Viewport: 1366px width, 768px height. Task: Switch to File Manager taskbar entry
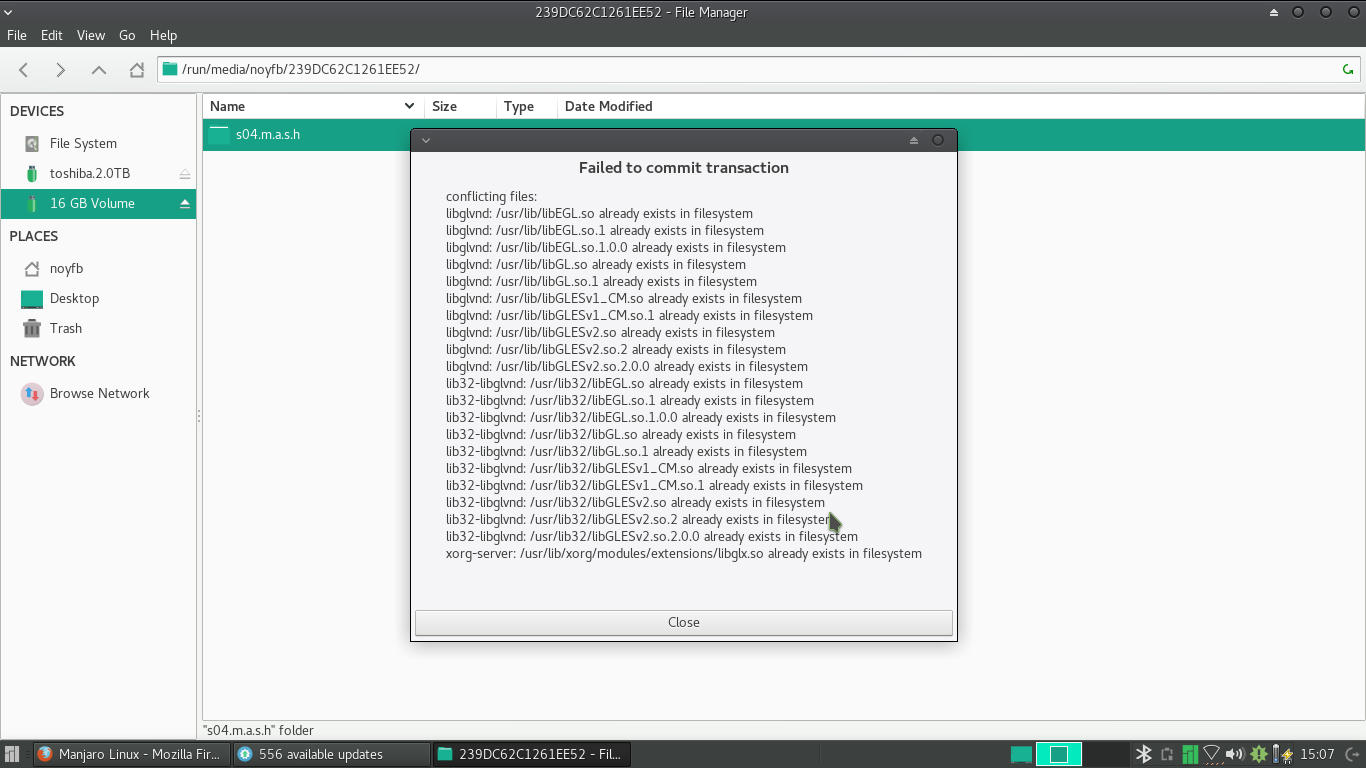(x=533, y=754)
